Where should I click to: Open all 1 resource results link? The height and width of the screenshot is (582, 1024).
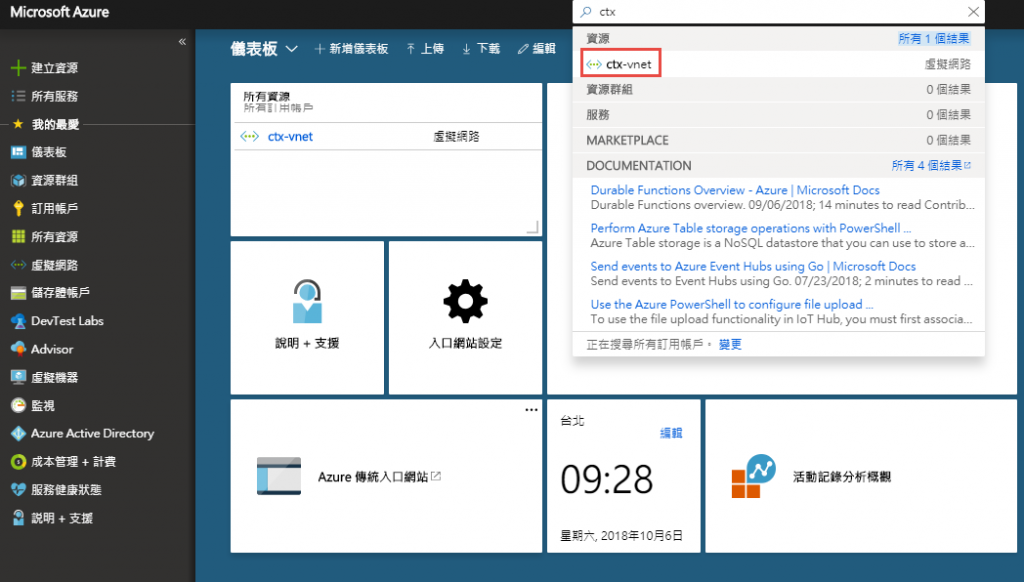(x=934, y=39)
